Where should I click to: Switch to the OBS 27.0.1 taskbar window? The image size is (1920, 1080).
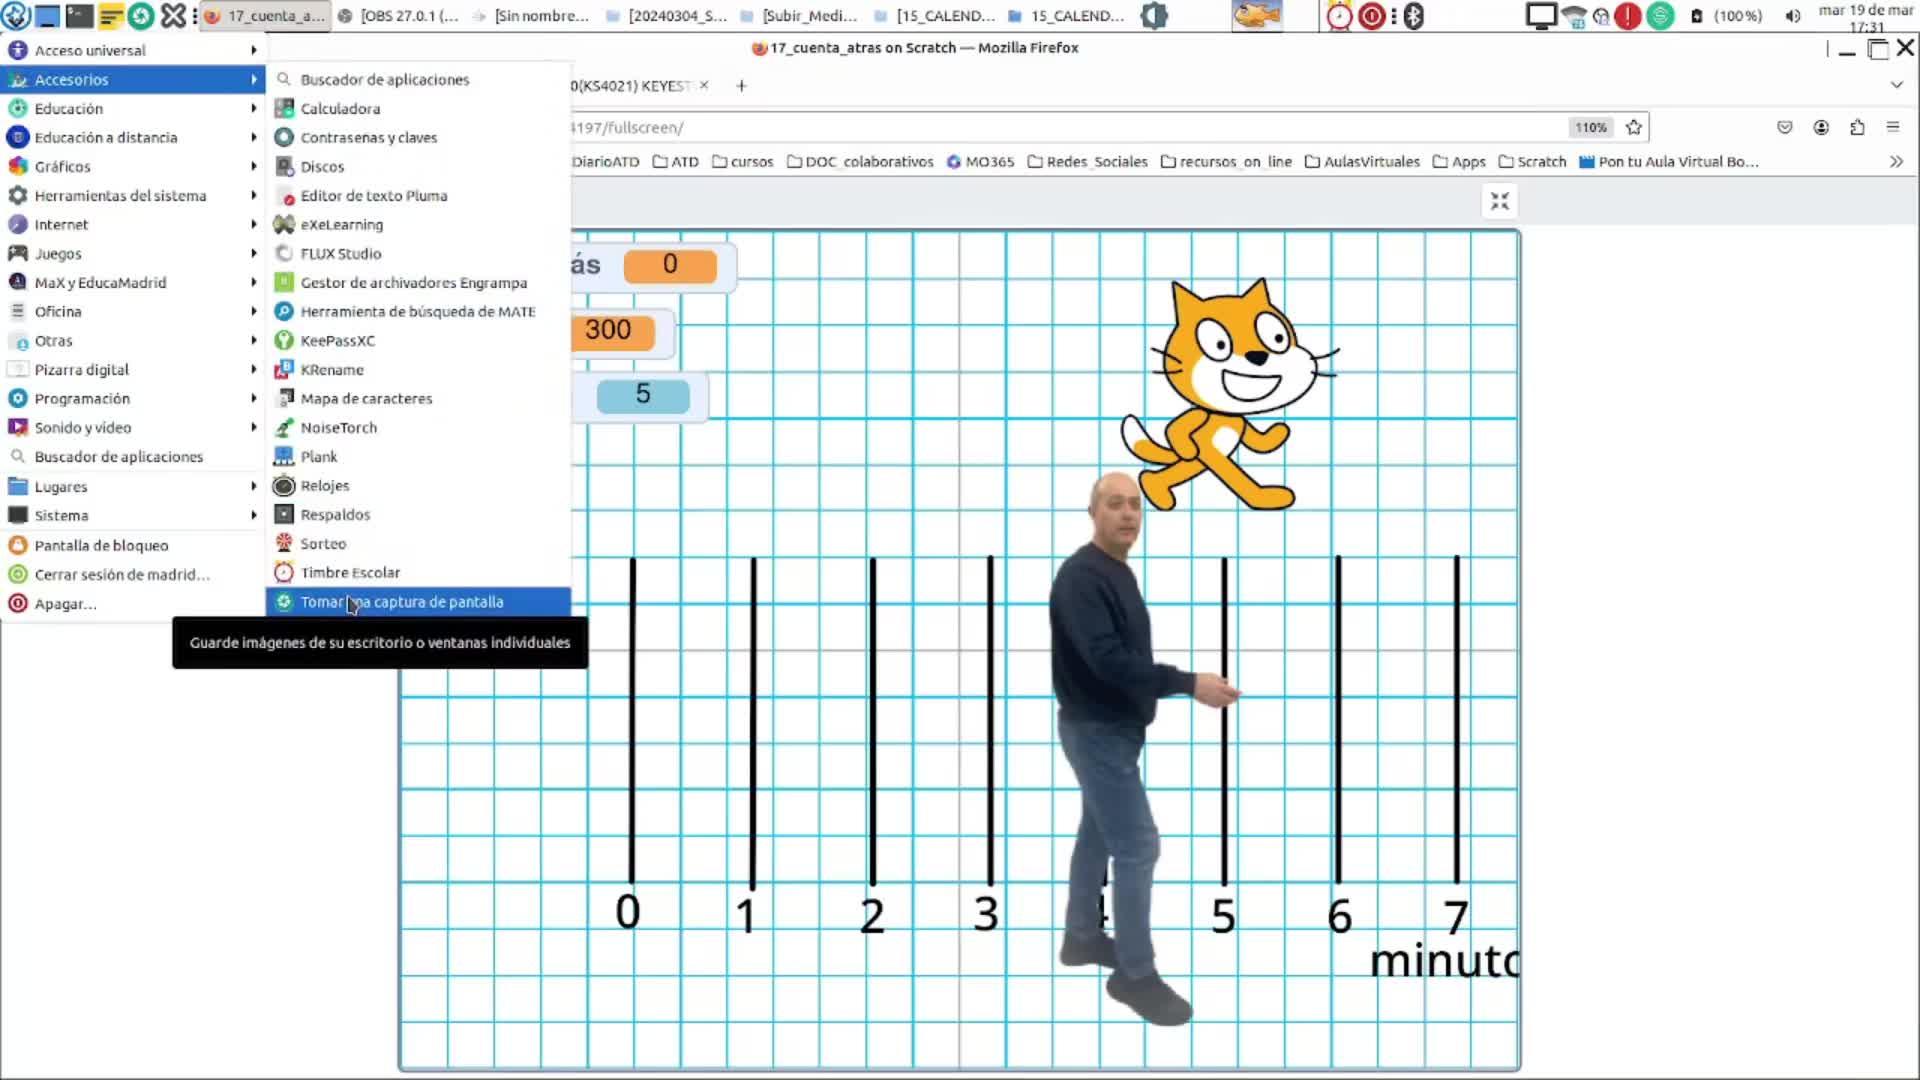[x=400, y=16]
